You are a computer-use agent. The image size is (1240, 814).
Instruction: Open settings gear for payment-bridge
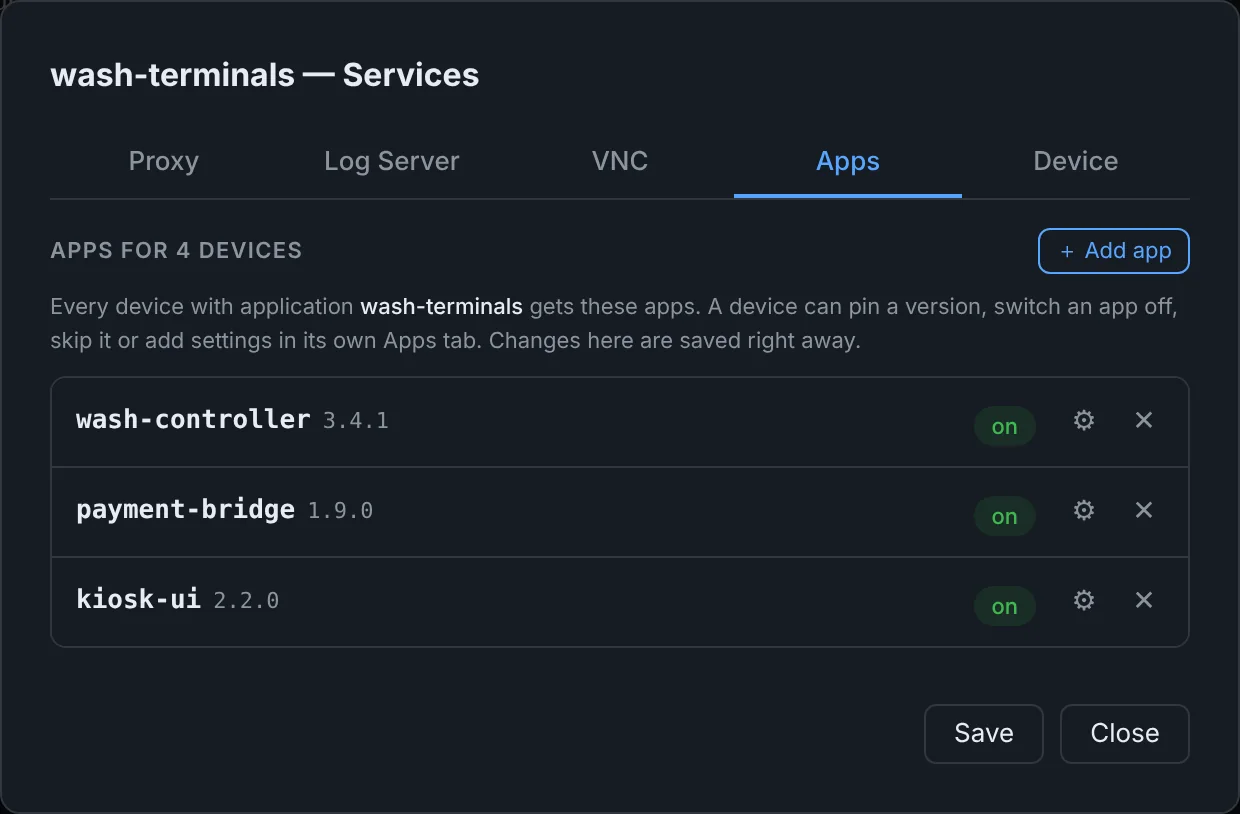pos(1084,510)
